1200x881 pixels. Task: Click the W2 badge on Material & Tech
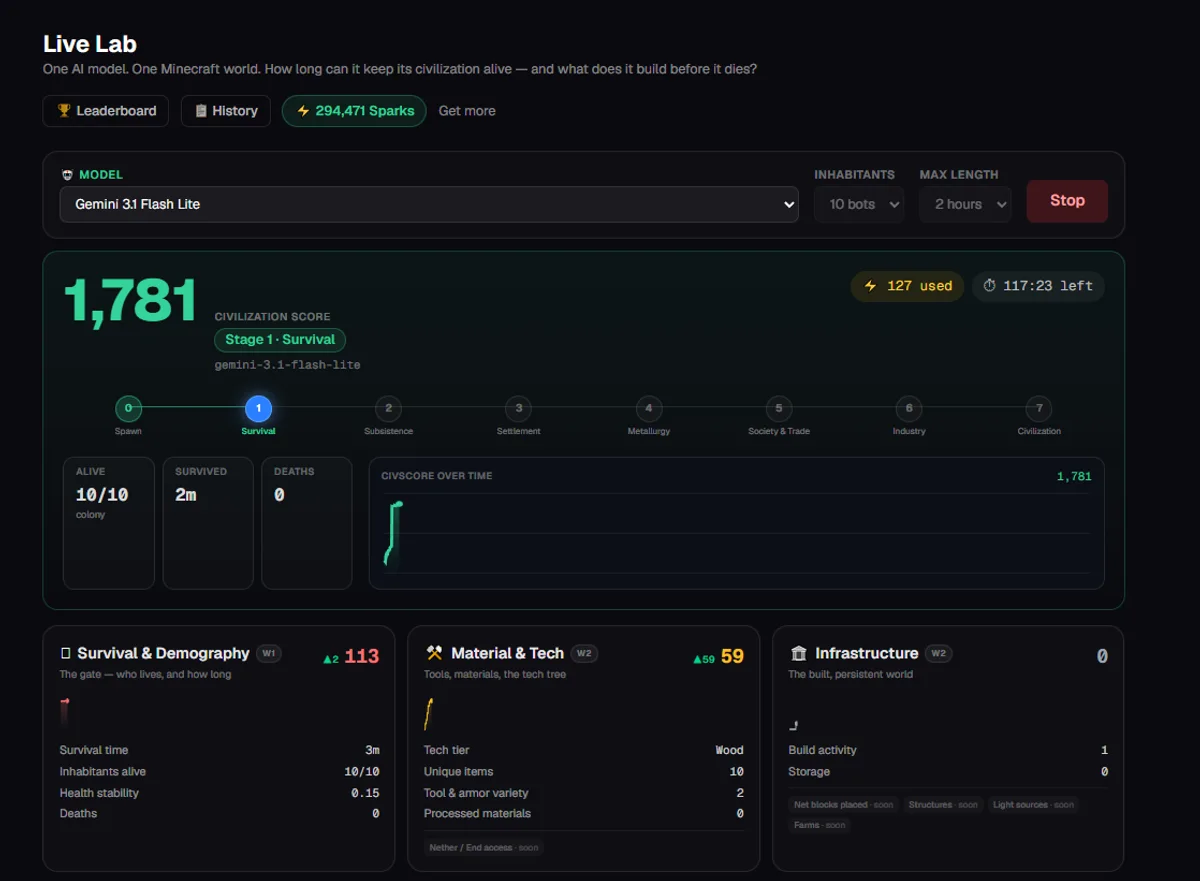click(x=585, y=653)
